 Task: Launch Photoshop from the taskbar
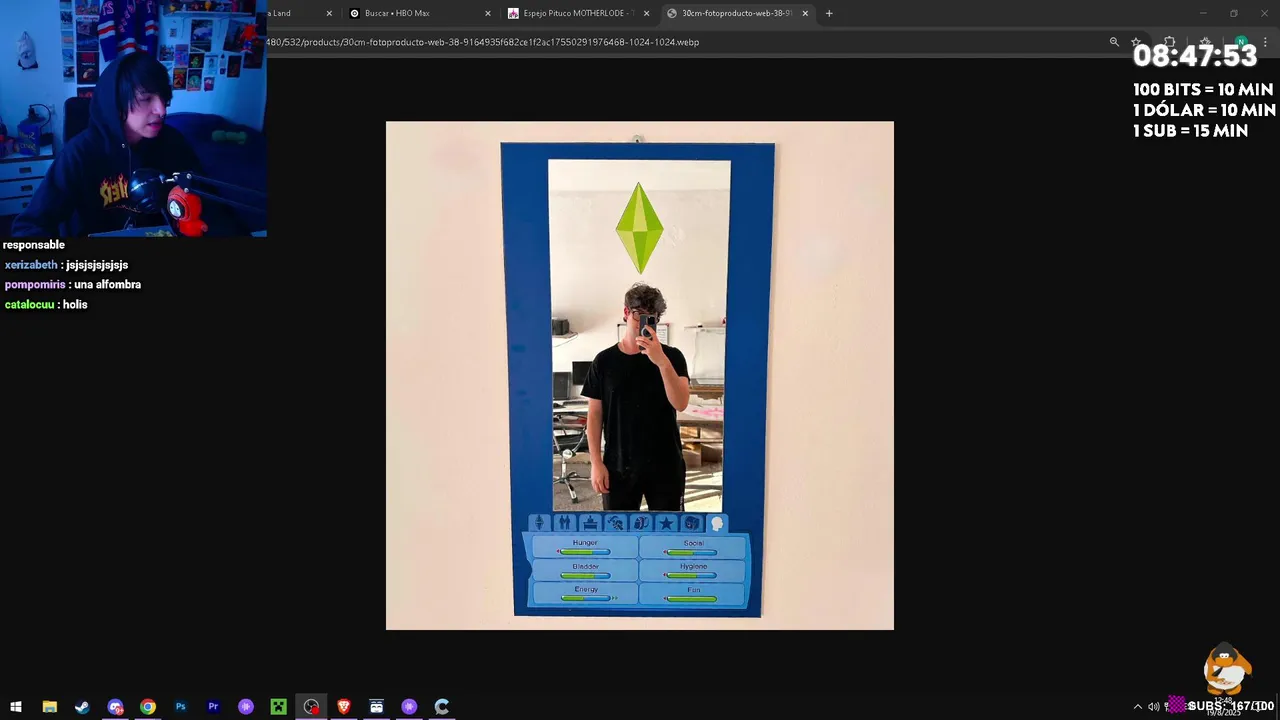(x=180, y=707)
